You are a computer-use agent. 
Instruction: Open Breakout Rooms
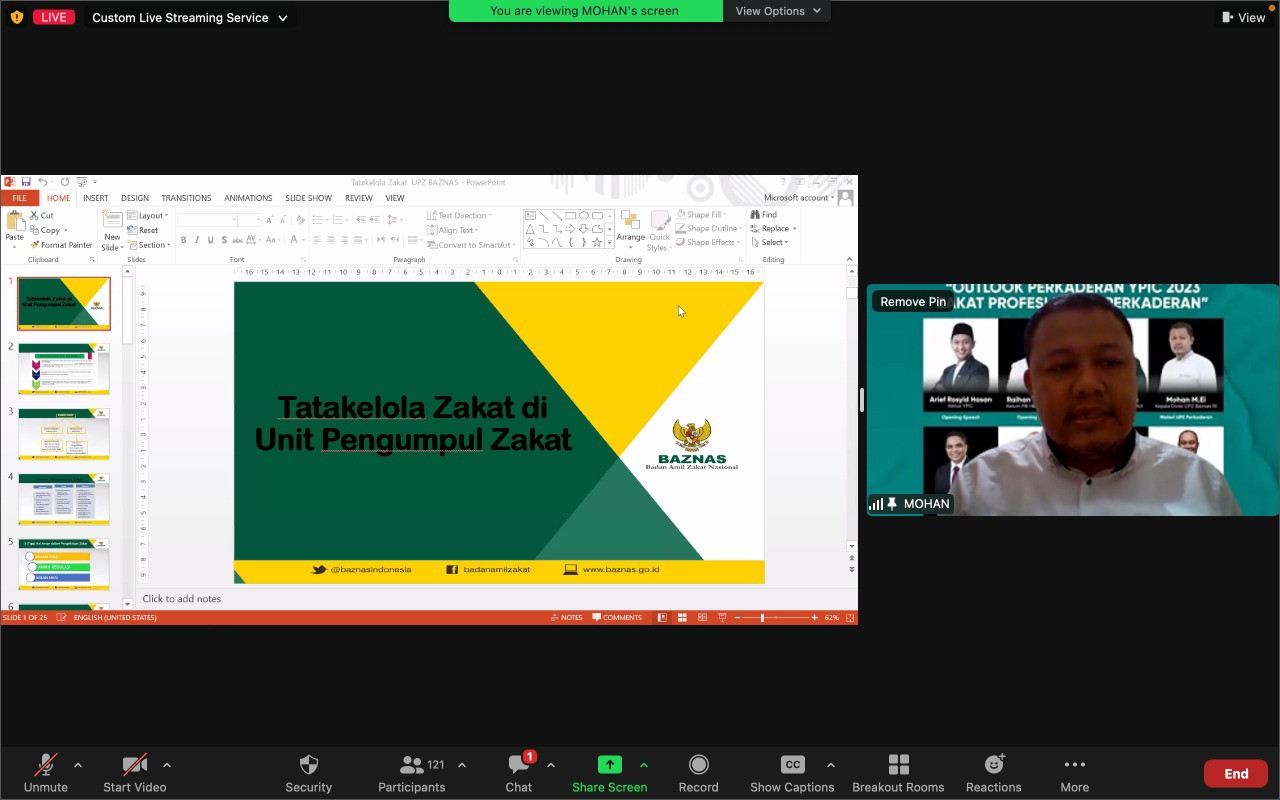click(x=897, y=765)
